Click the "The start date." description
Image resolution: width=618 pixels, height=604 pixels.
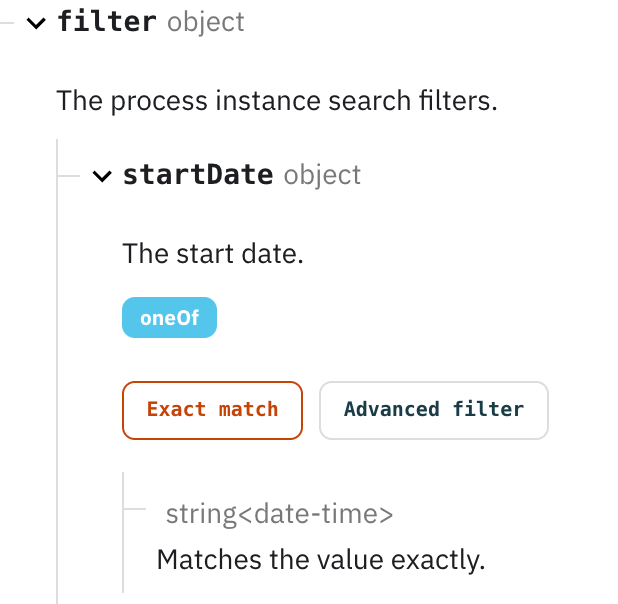pos(212,253)
